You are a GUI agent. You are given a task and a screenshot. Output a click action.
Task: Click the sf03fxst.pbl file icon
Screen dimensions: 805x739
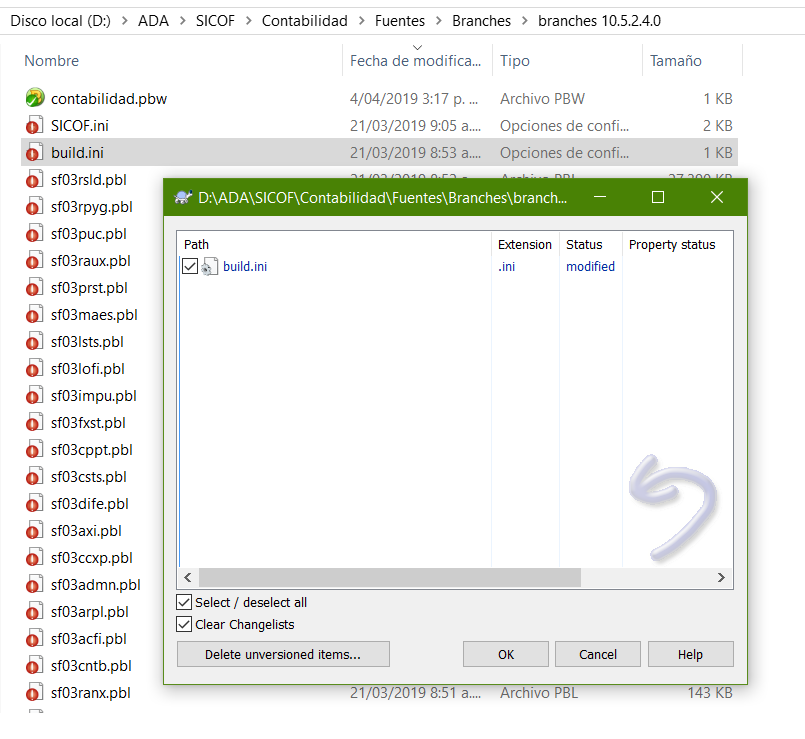click(34, 423)
